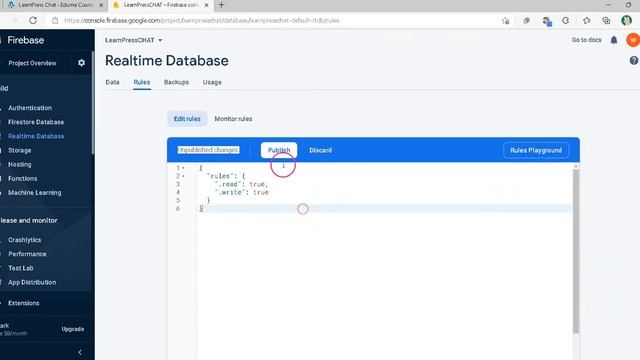Open App Distribution in sidebar
Image resolution: width=640 pixels, height=360 pixels.
[x=32, y=282]
